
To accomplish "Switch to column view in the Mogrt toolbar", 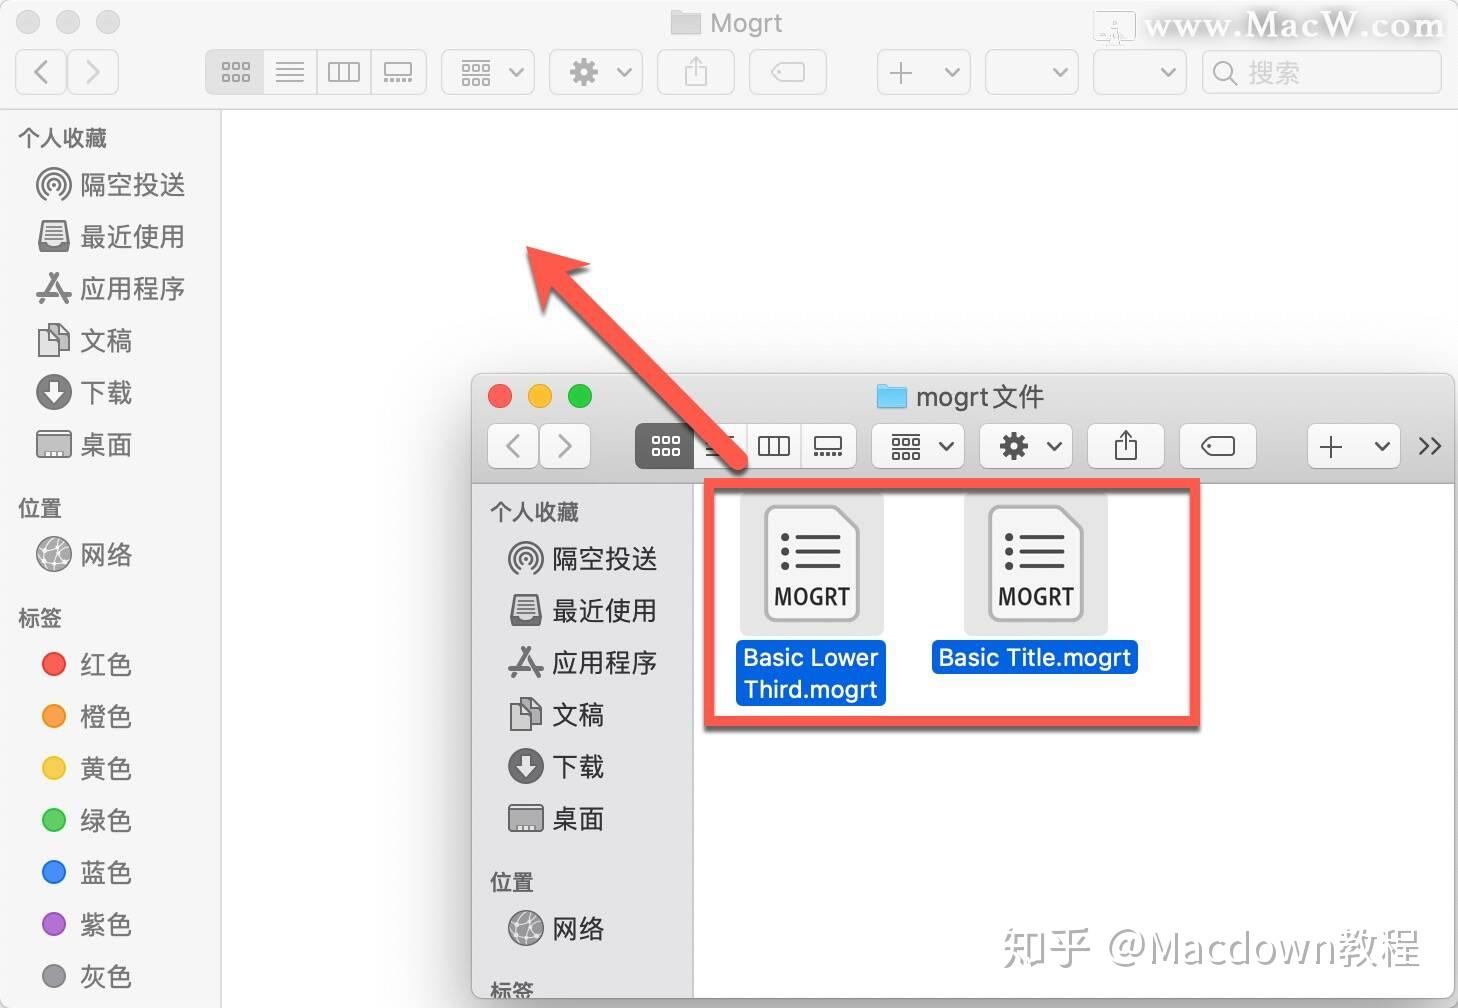I will click(x=343, y=71).
